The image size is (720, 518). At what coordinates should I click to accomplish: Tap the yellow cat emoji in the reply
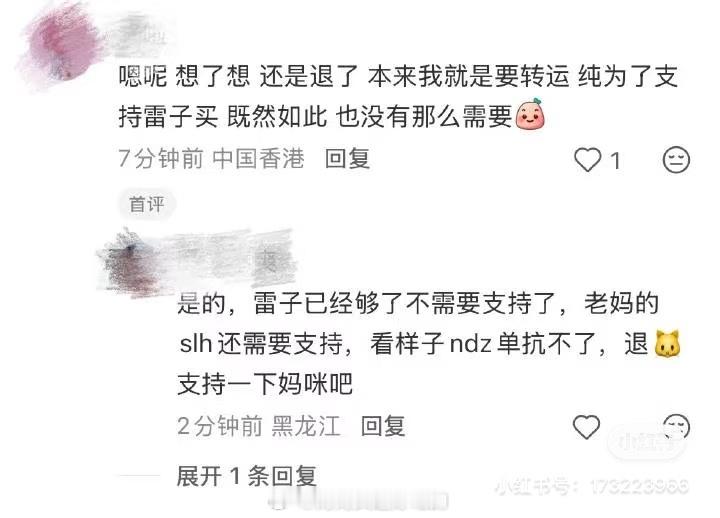pos(667,343)
